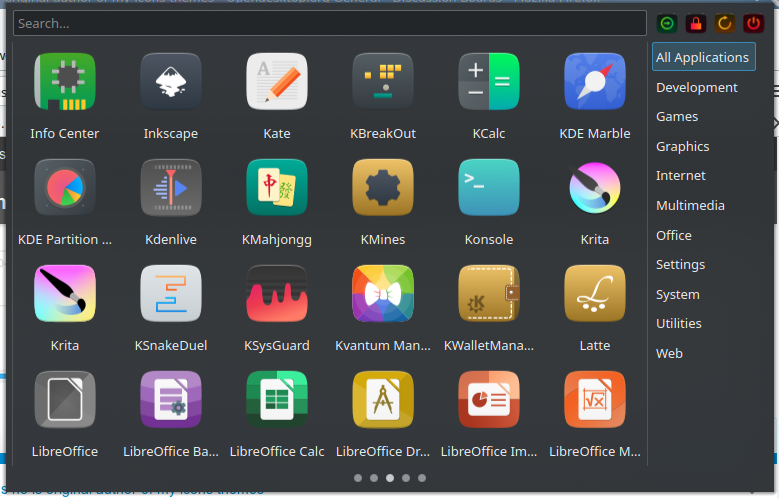Show Office category
The image size is (779, 499).
click(673, 236)
